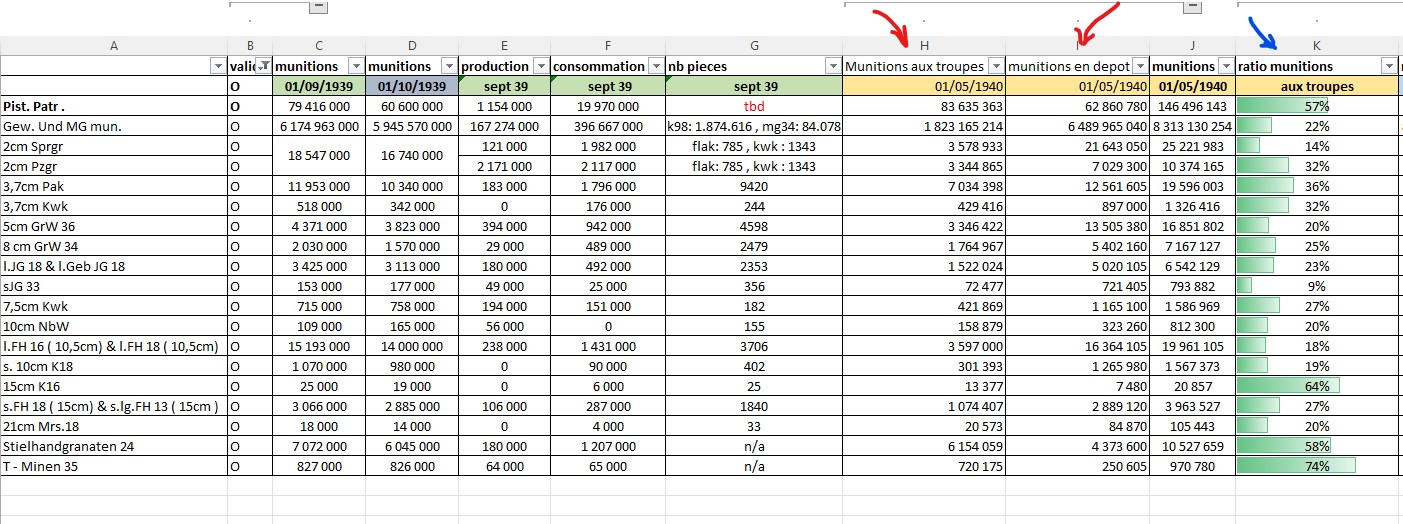This screenshot has height=524, width=1403.
Task: Collapse the column group above column B
Action: click(x=318, y=7)
